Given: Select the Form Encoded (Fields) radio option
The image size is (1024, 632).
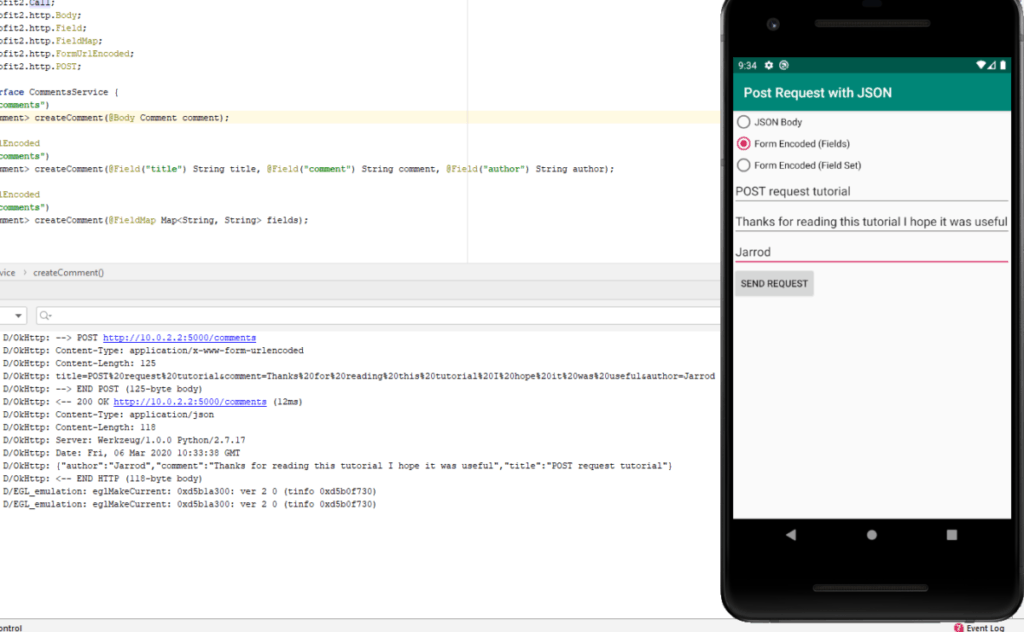Looking at the screenshot, I should coord(743,144).
